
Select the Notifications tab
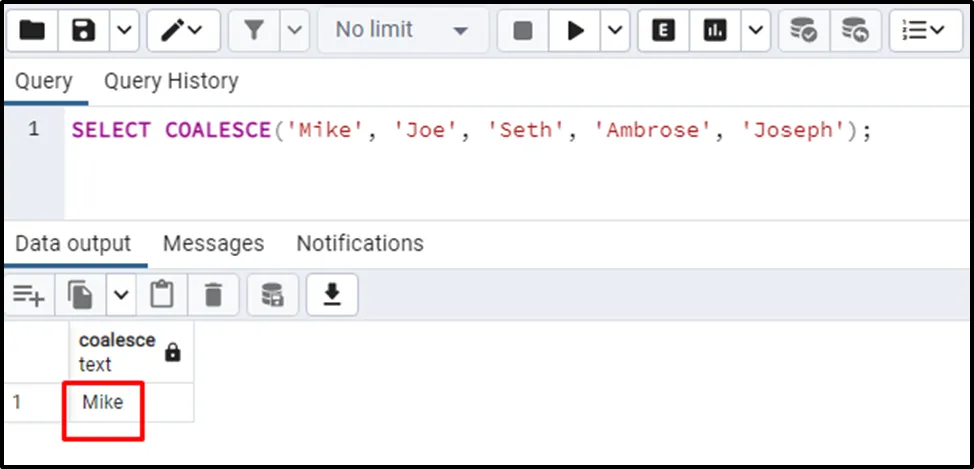pos(360,243)
